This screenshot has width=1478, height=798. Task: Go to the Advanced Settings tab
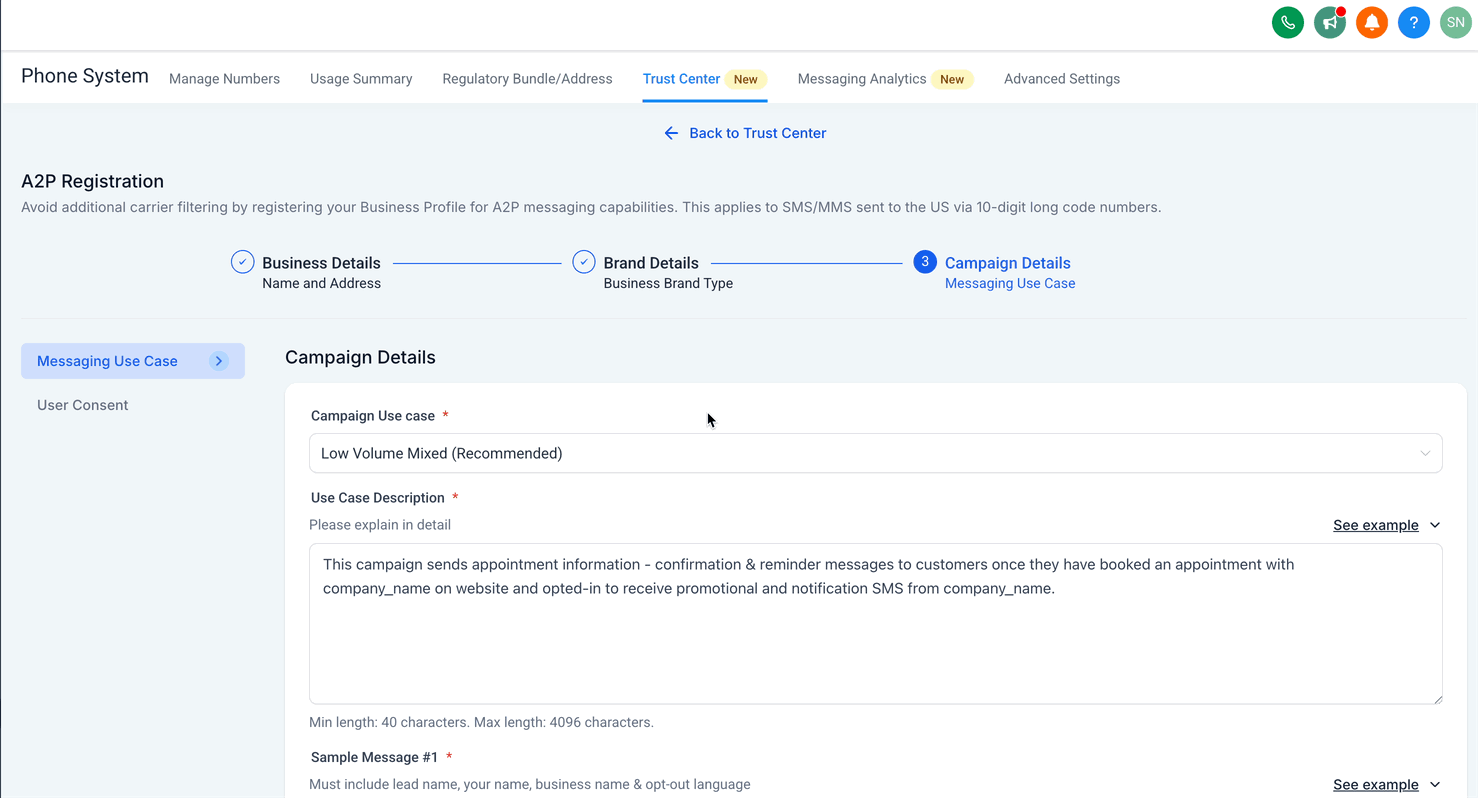(1062, 79)
